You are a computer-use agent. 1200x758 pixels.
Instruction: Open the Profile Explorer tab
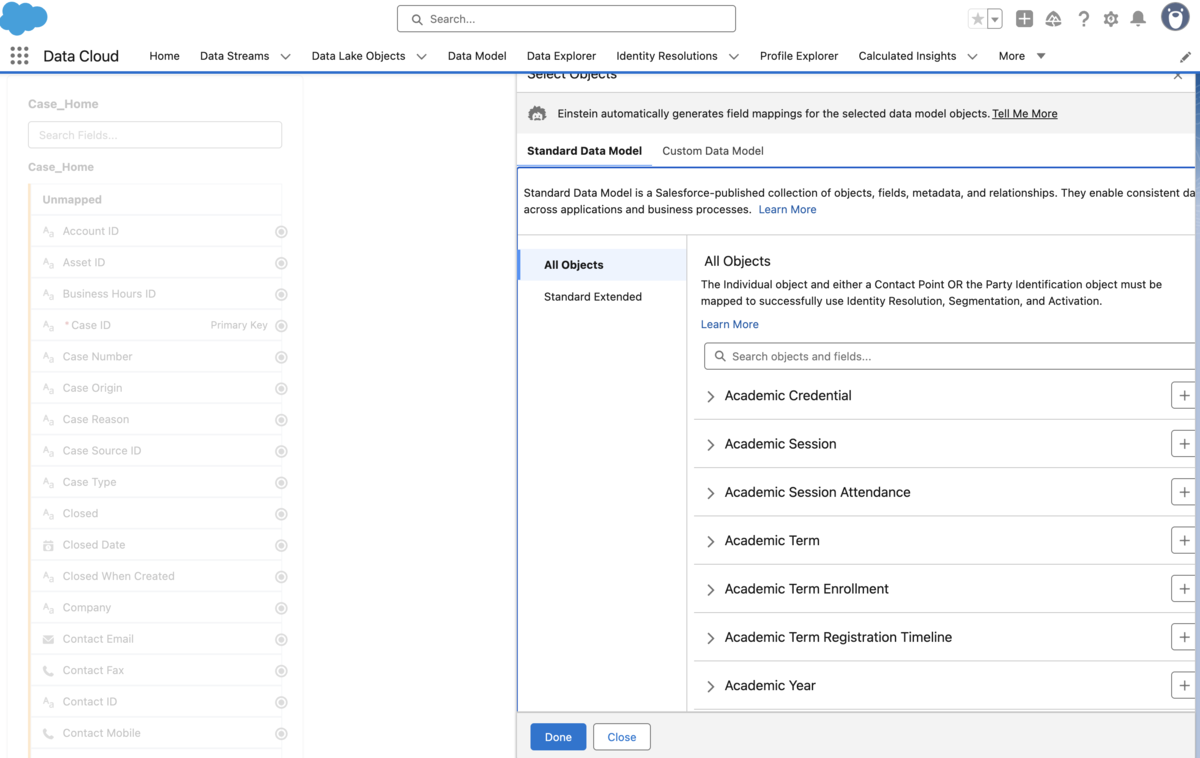click(x=799, y=56)
